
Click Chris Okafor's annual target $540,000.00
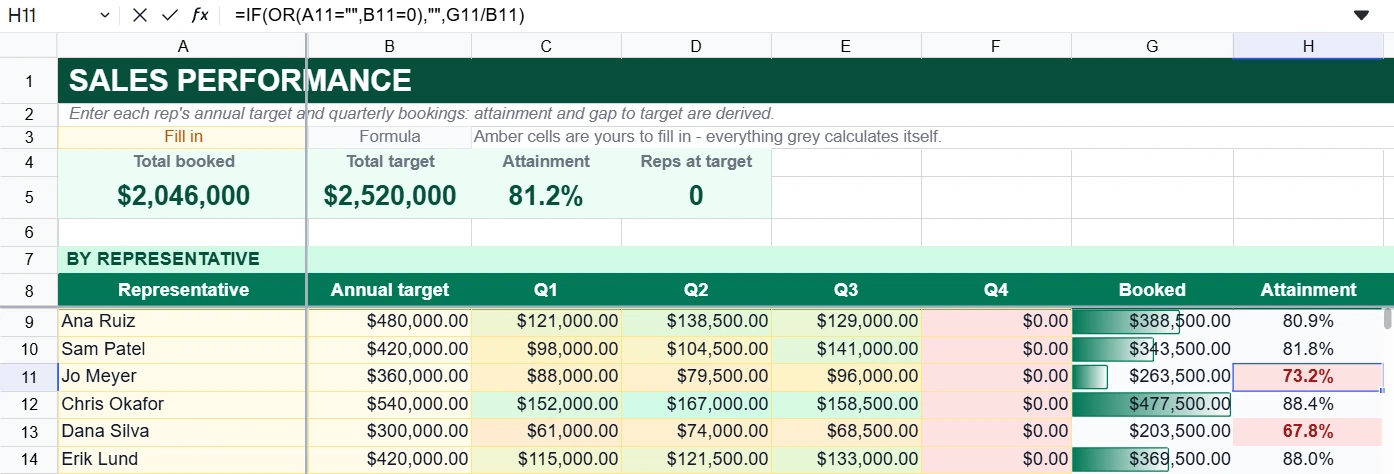coord(389,404)
